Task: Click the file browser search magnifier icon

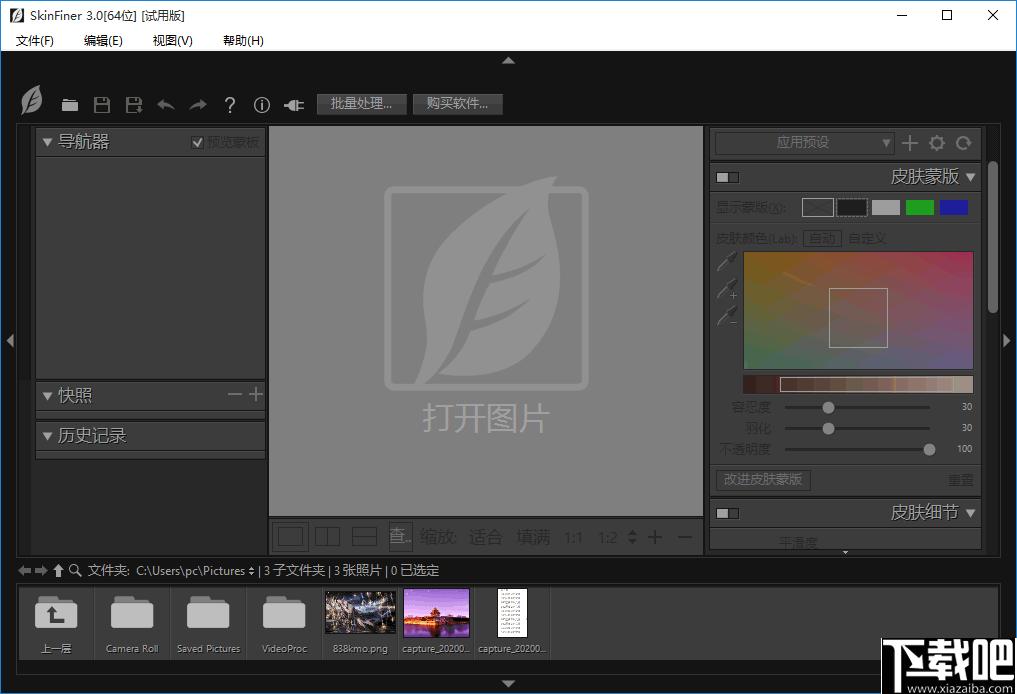Action: coord(75,570)
